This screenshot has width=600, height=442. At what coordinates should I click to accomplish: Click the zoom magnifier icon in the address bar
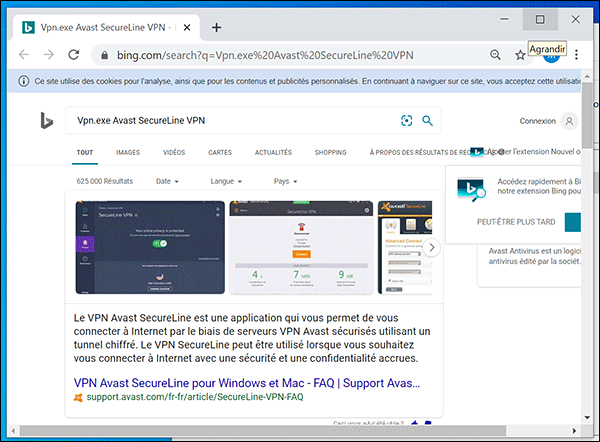point(495,55)
